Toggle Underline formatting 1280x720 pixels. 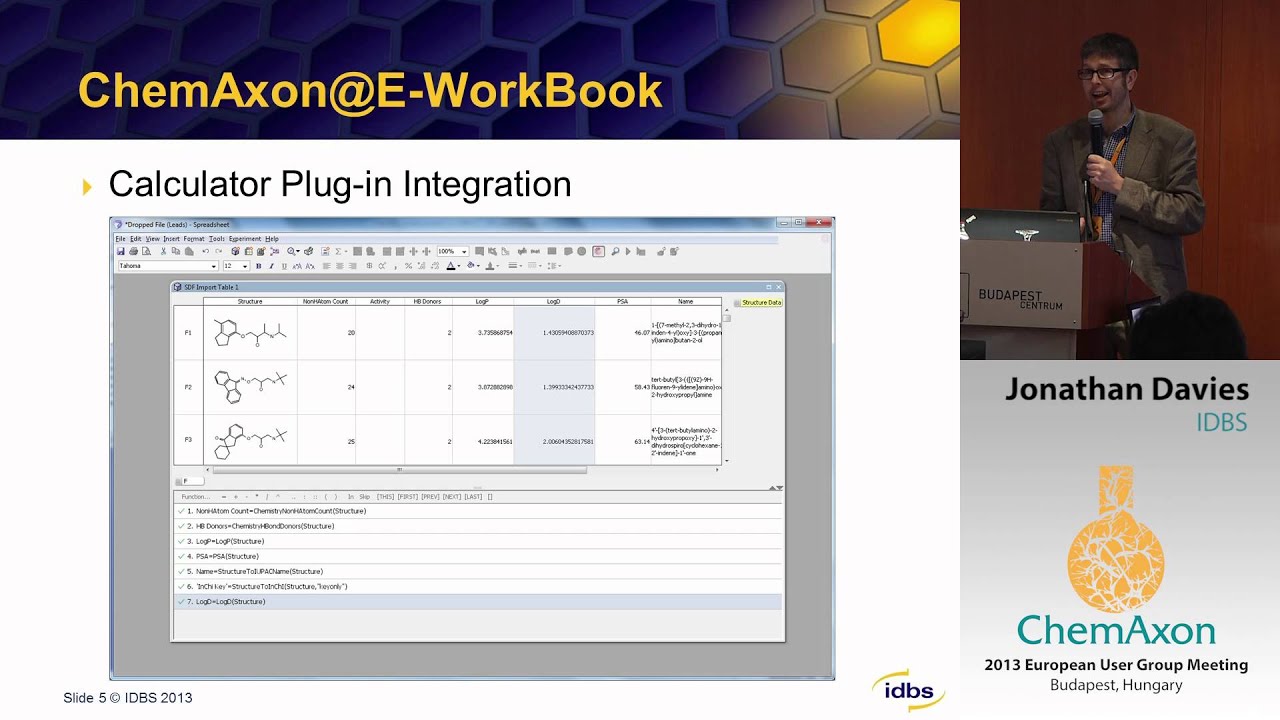284,266
